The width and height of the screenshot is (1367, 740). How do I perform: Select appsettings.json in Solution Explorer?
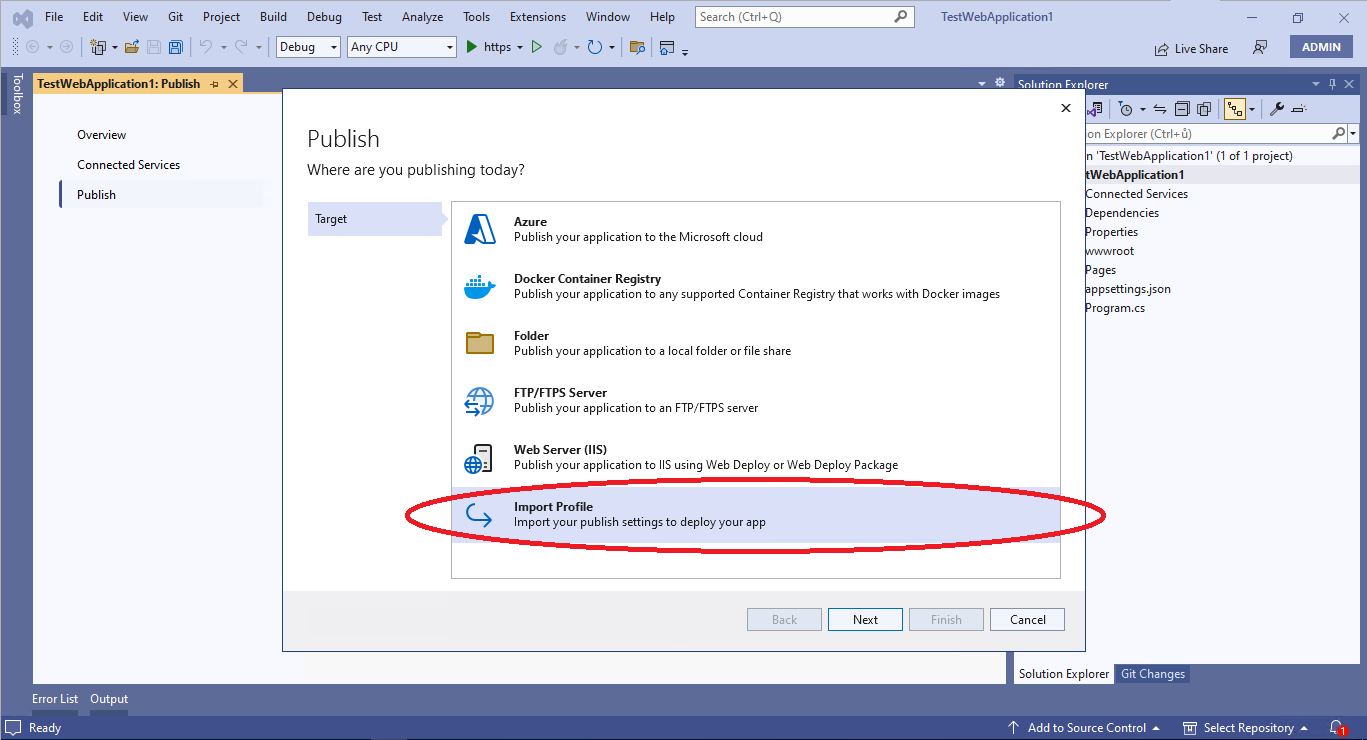click(1128, 289)
